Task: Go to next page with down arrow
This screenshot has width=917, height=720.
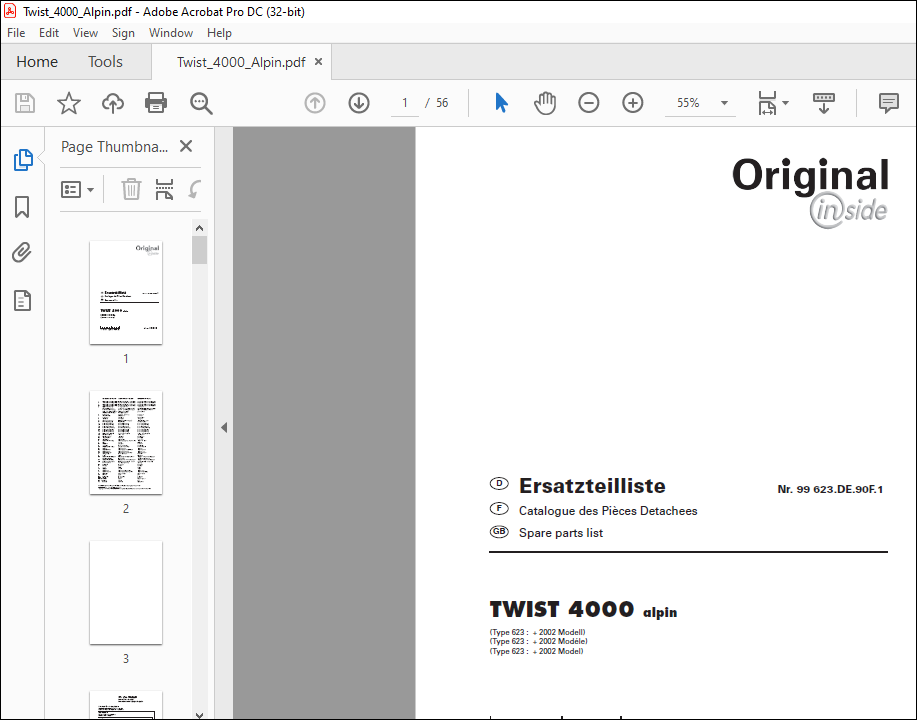Action: (x=358, y=104)
